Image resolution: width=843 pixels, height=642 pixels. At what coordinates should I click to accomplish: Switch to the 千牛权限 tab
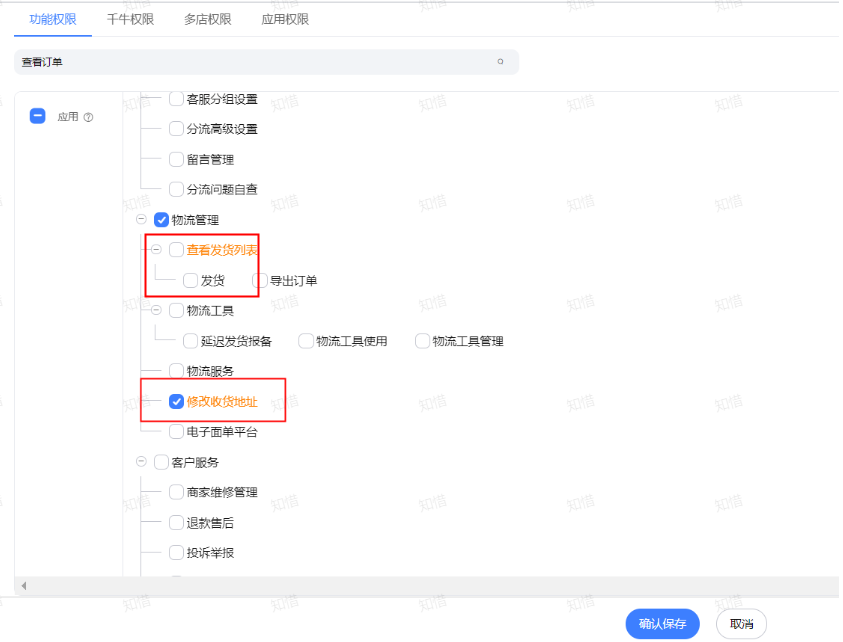[130, 19]
